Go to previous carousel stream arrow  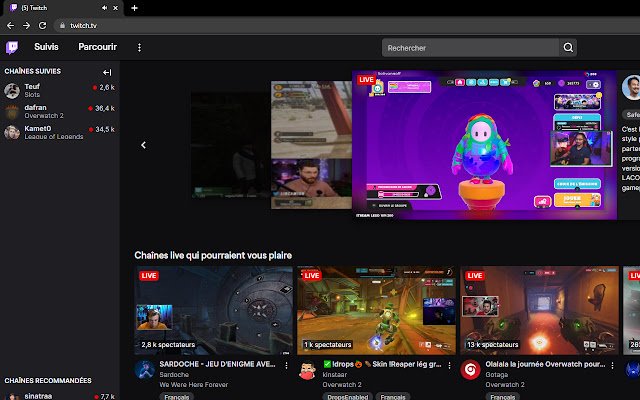click(x=143, y=145)
